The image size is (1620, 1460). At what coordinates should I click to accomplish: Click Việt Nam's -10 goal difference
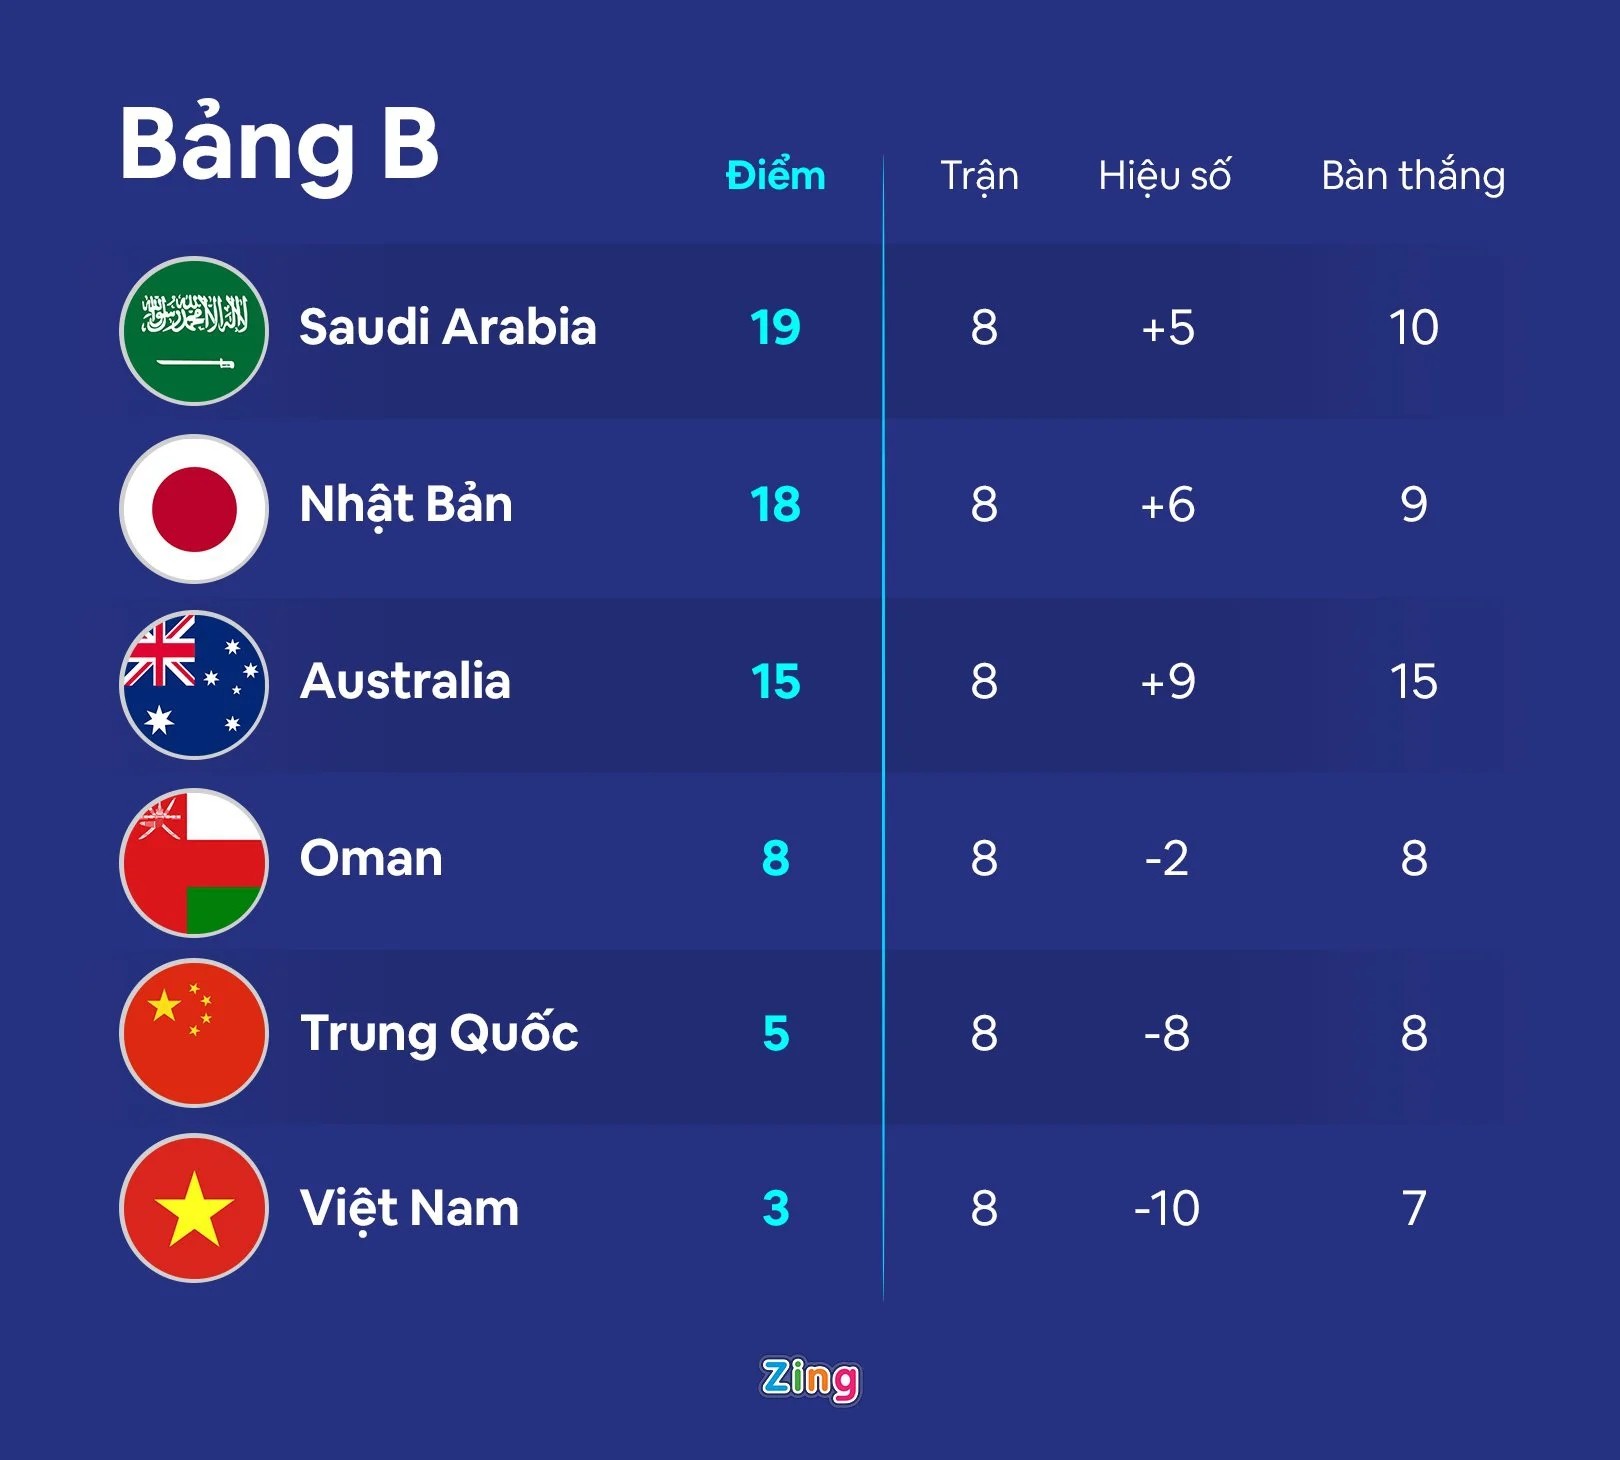point(1166,1208)
